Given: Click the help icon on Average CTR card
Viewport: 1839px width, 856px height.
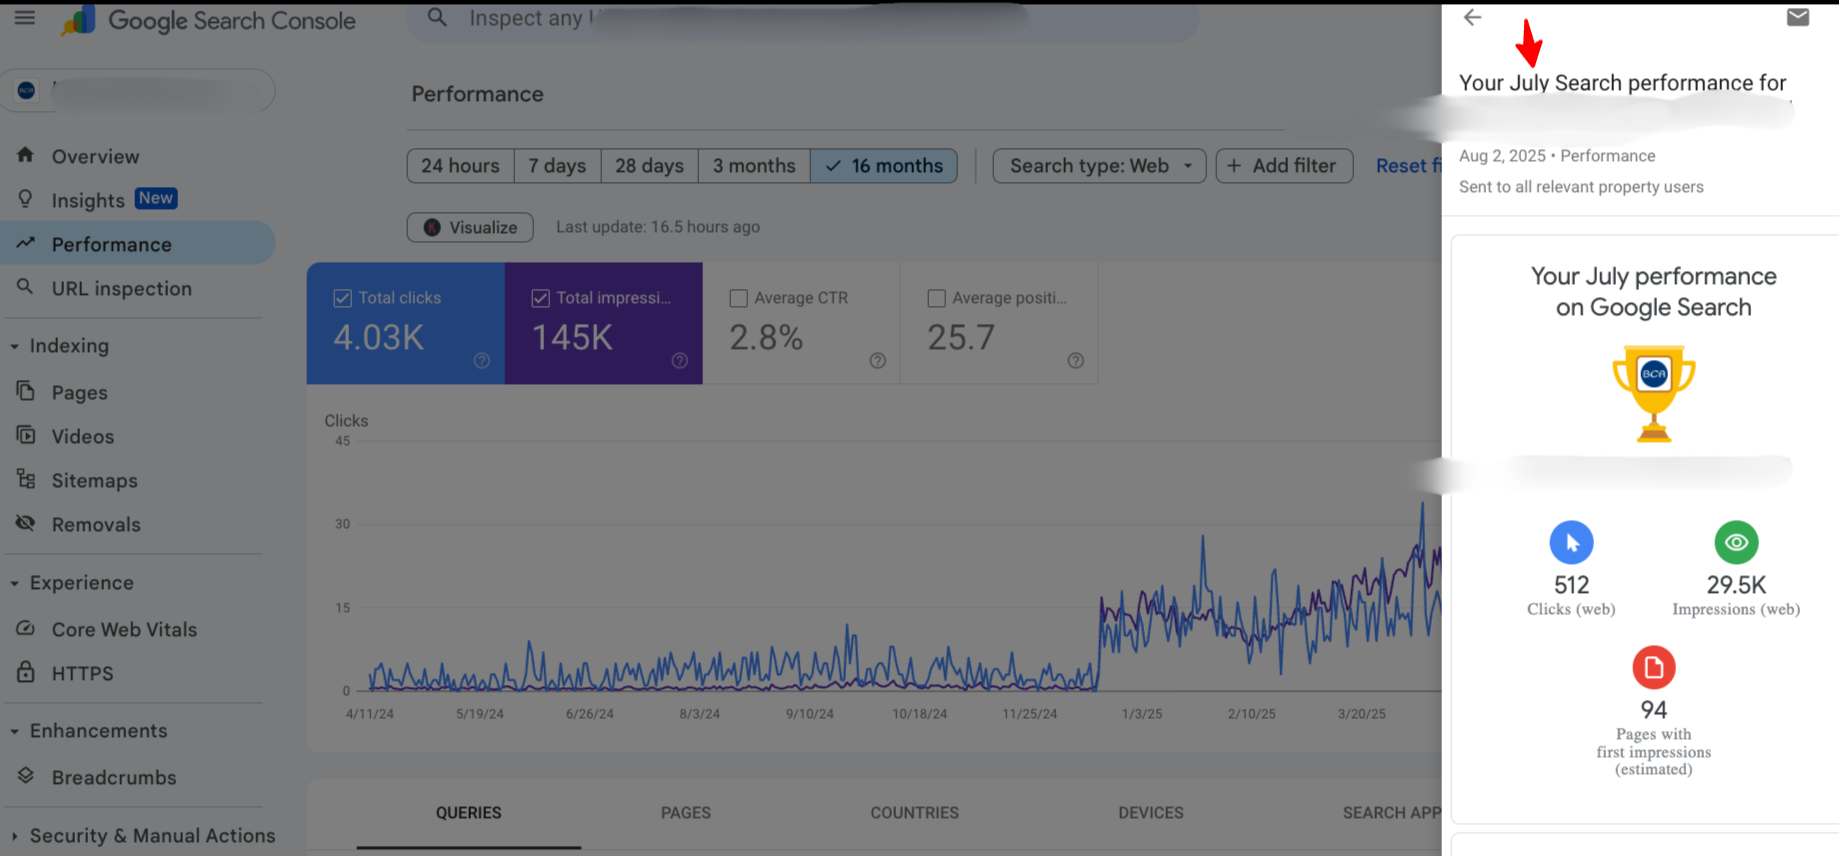Looking at the screenshot, I should click(877, 361).
